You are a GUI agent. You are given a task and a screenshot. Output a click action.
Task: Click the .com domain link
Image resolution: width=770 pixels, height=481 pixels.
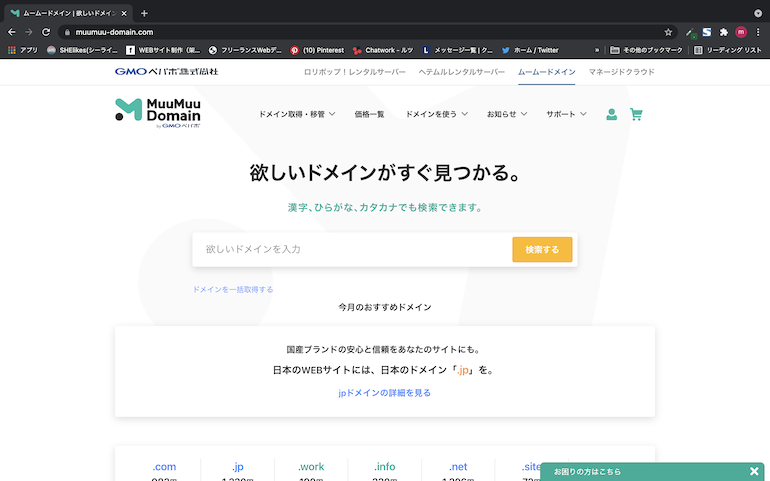point(164,466)
